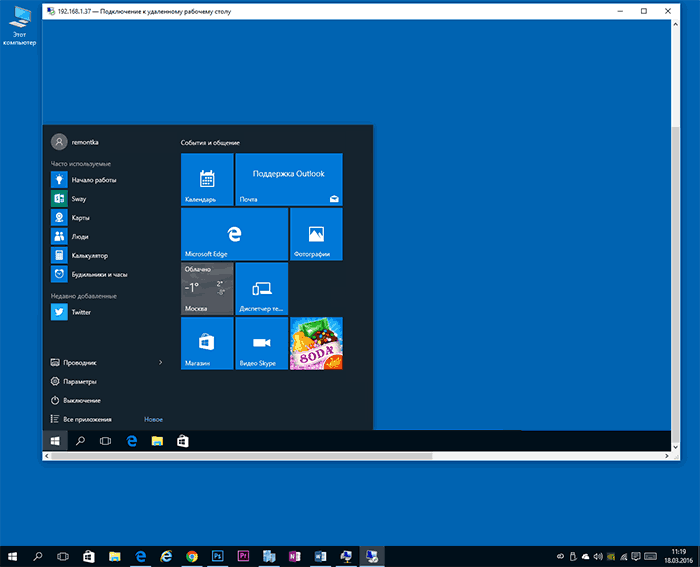Image resolution: width=700 pixels, height=567 pixels.
Task: Open the weather tile showing Москва
Action: pos(207,289)
